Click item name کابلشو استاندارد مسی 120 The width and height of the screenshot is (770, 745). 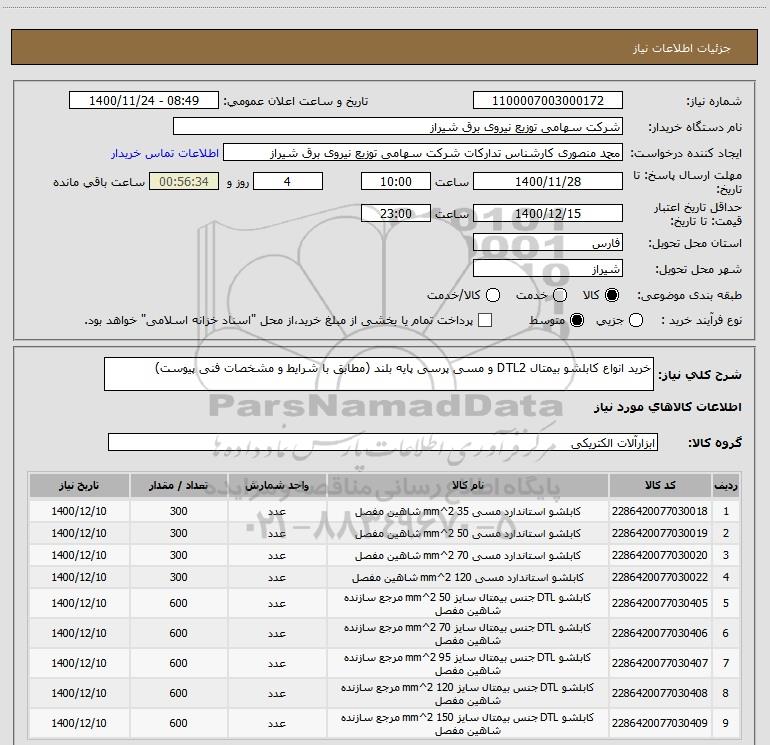468,577
